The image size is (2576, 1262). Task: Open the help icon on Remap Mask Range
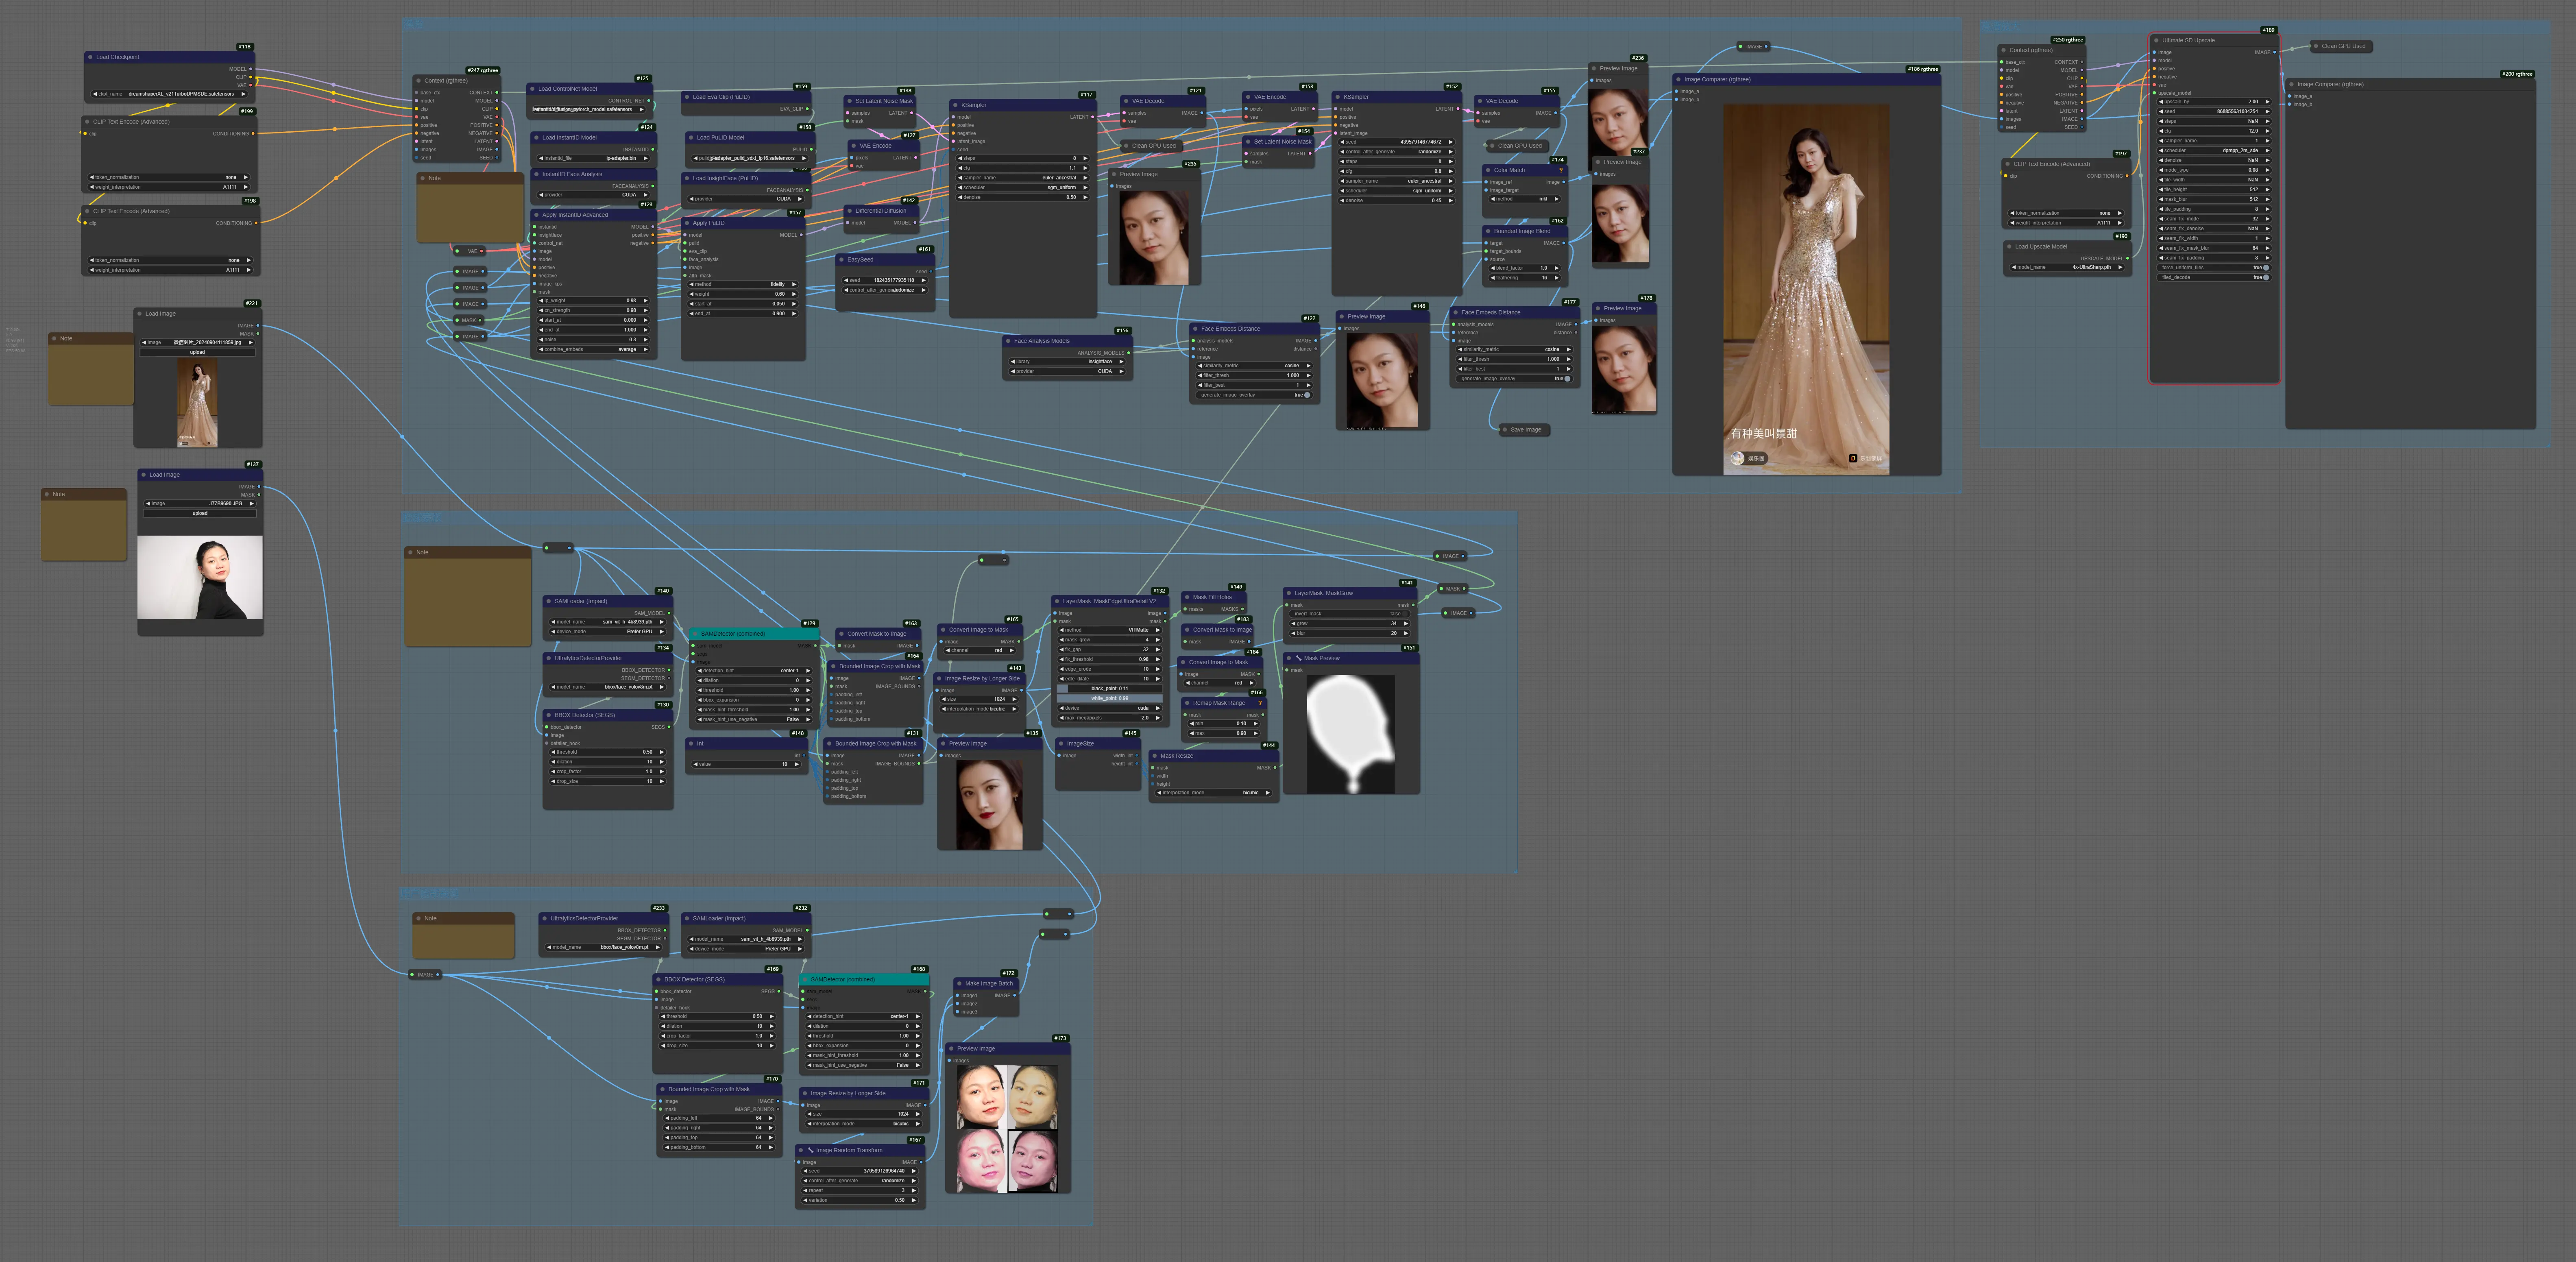click(1259, 703)
